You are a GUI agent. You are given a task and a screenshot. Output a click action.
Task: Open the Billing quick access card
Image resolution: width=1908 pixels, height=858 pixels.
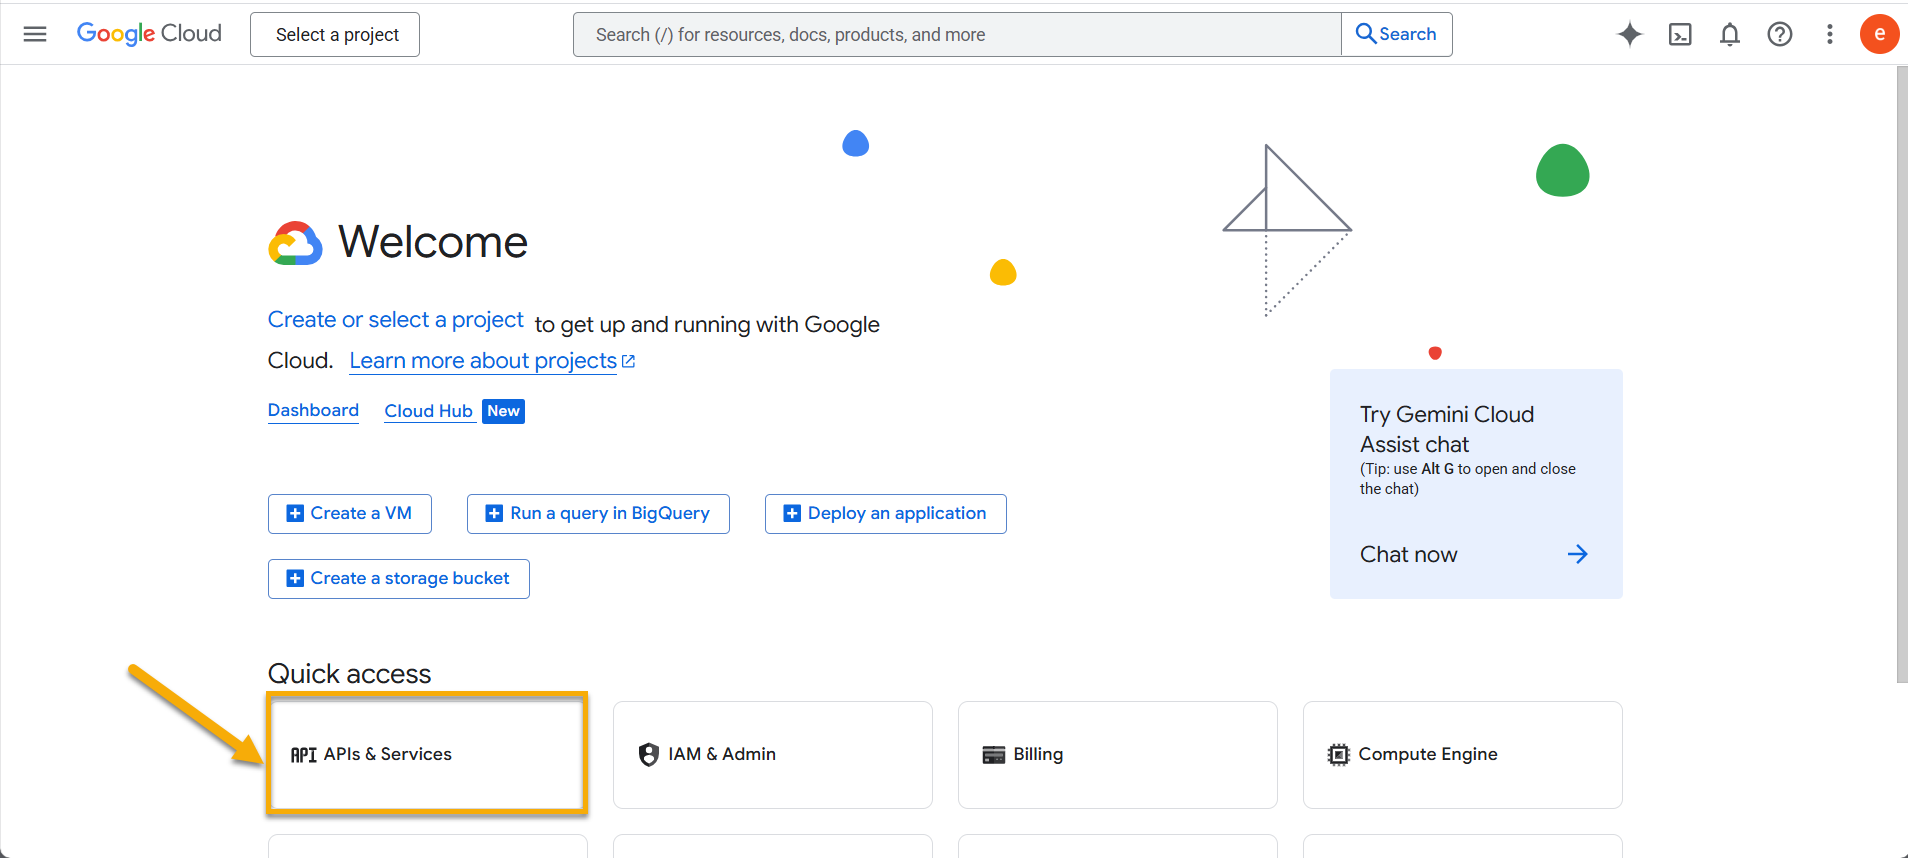pos(1118,755)
